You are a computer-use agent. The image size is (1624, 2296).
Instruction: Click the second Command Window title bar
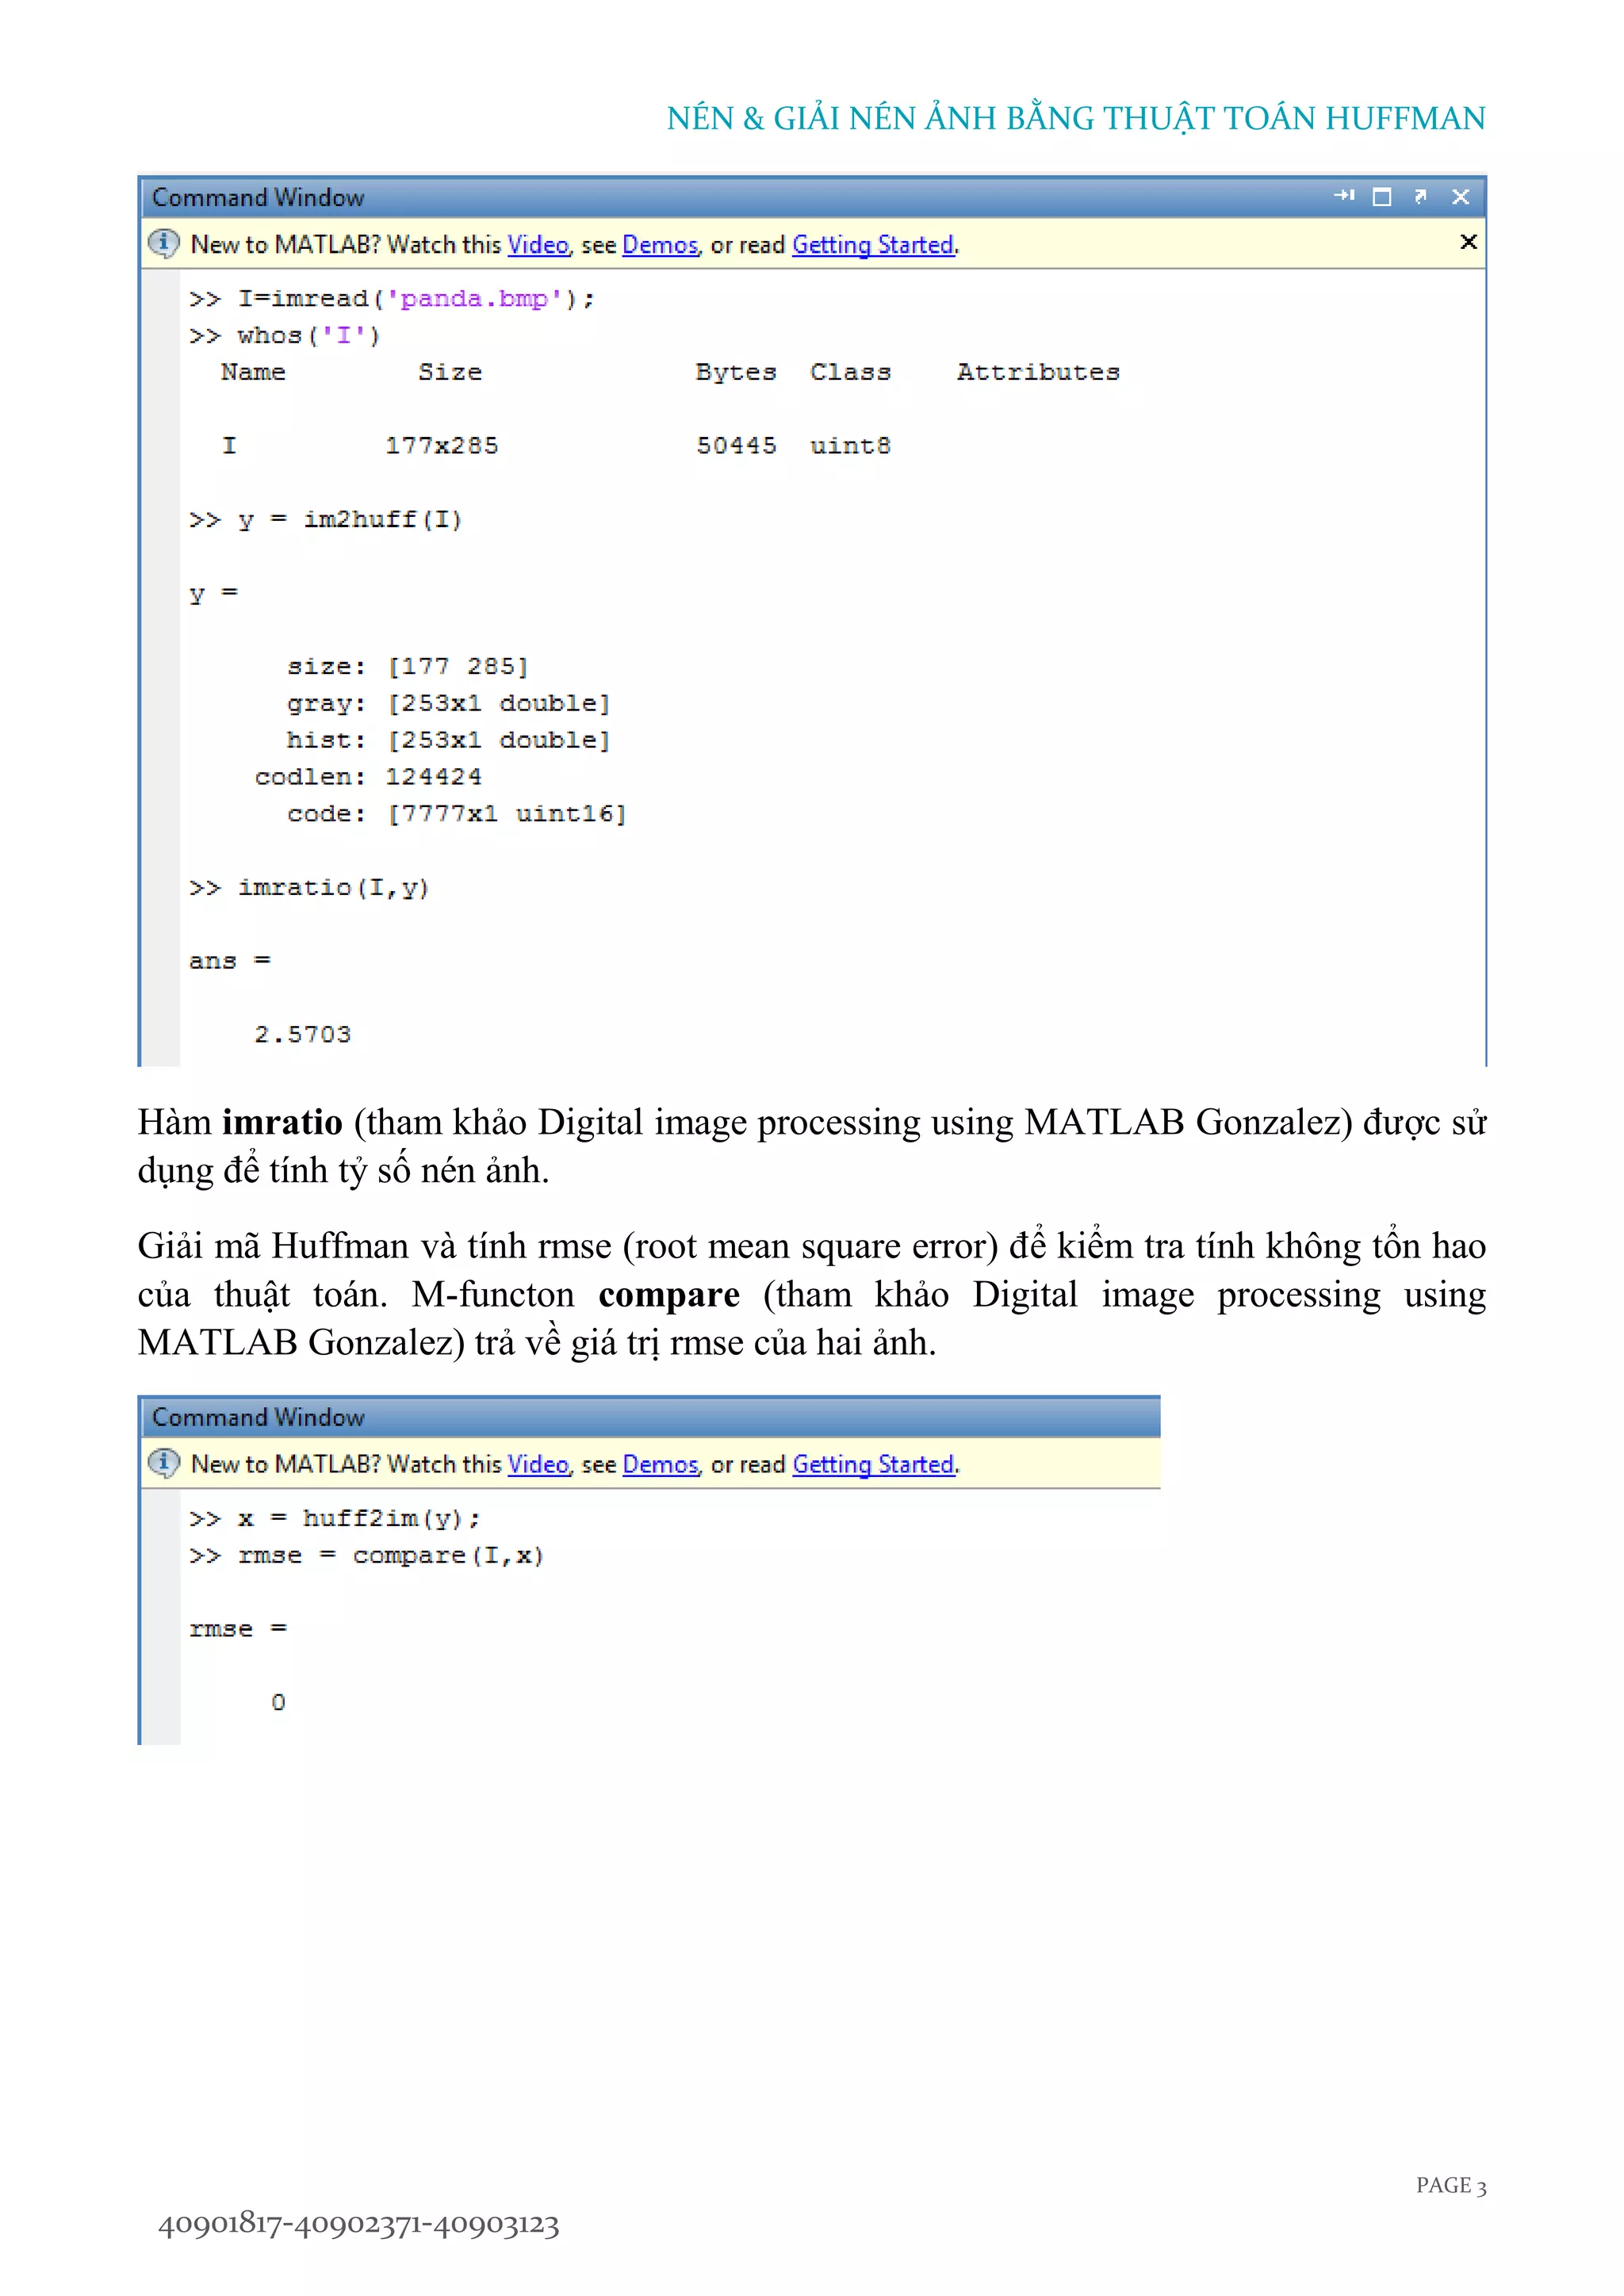pyautogui.click(x=650, y=1417)
